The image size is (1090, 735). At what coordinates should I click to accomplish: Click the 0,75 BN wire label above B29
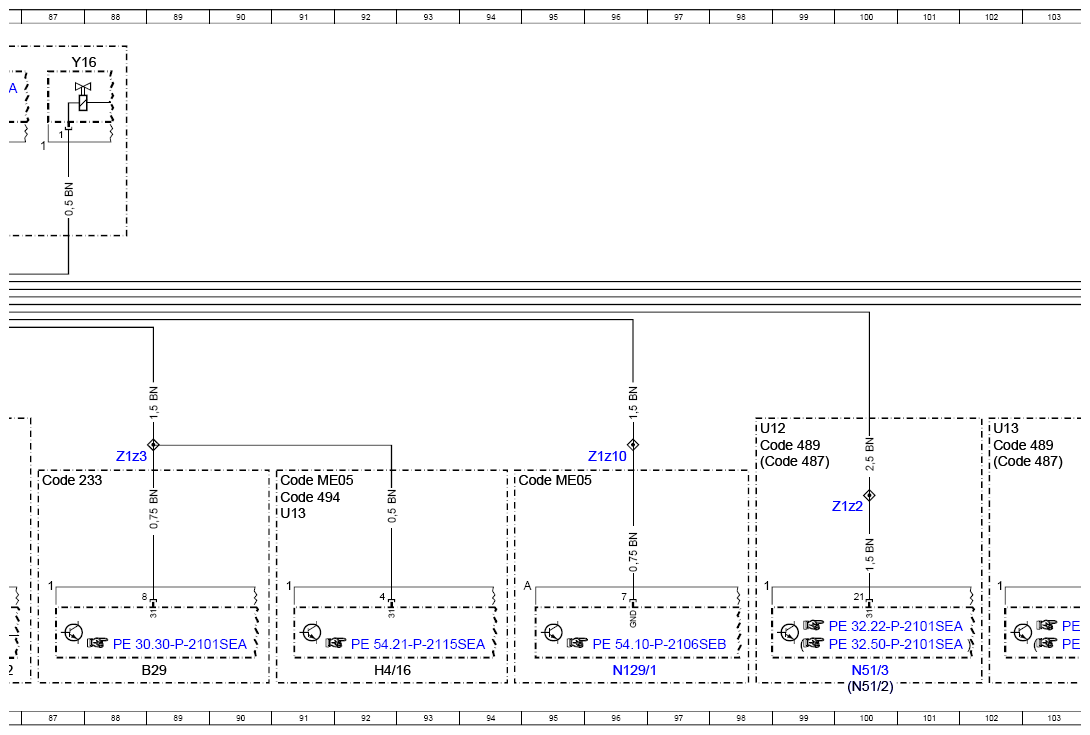154,509
